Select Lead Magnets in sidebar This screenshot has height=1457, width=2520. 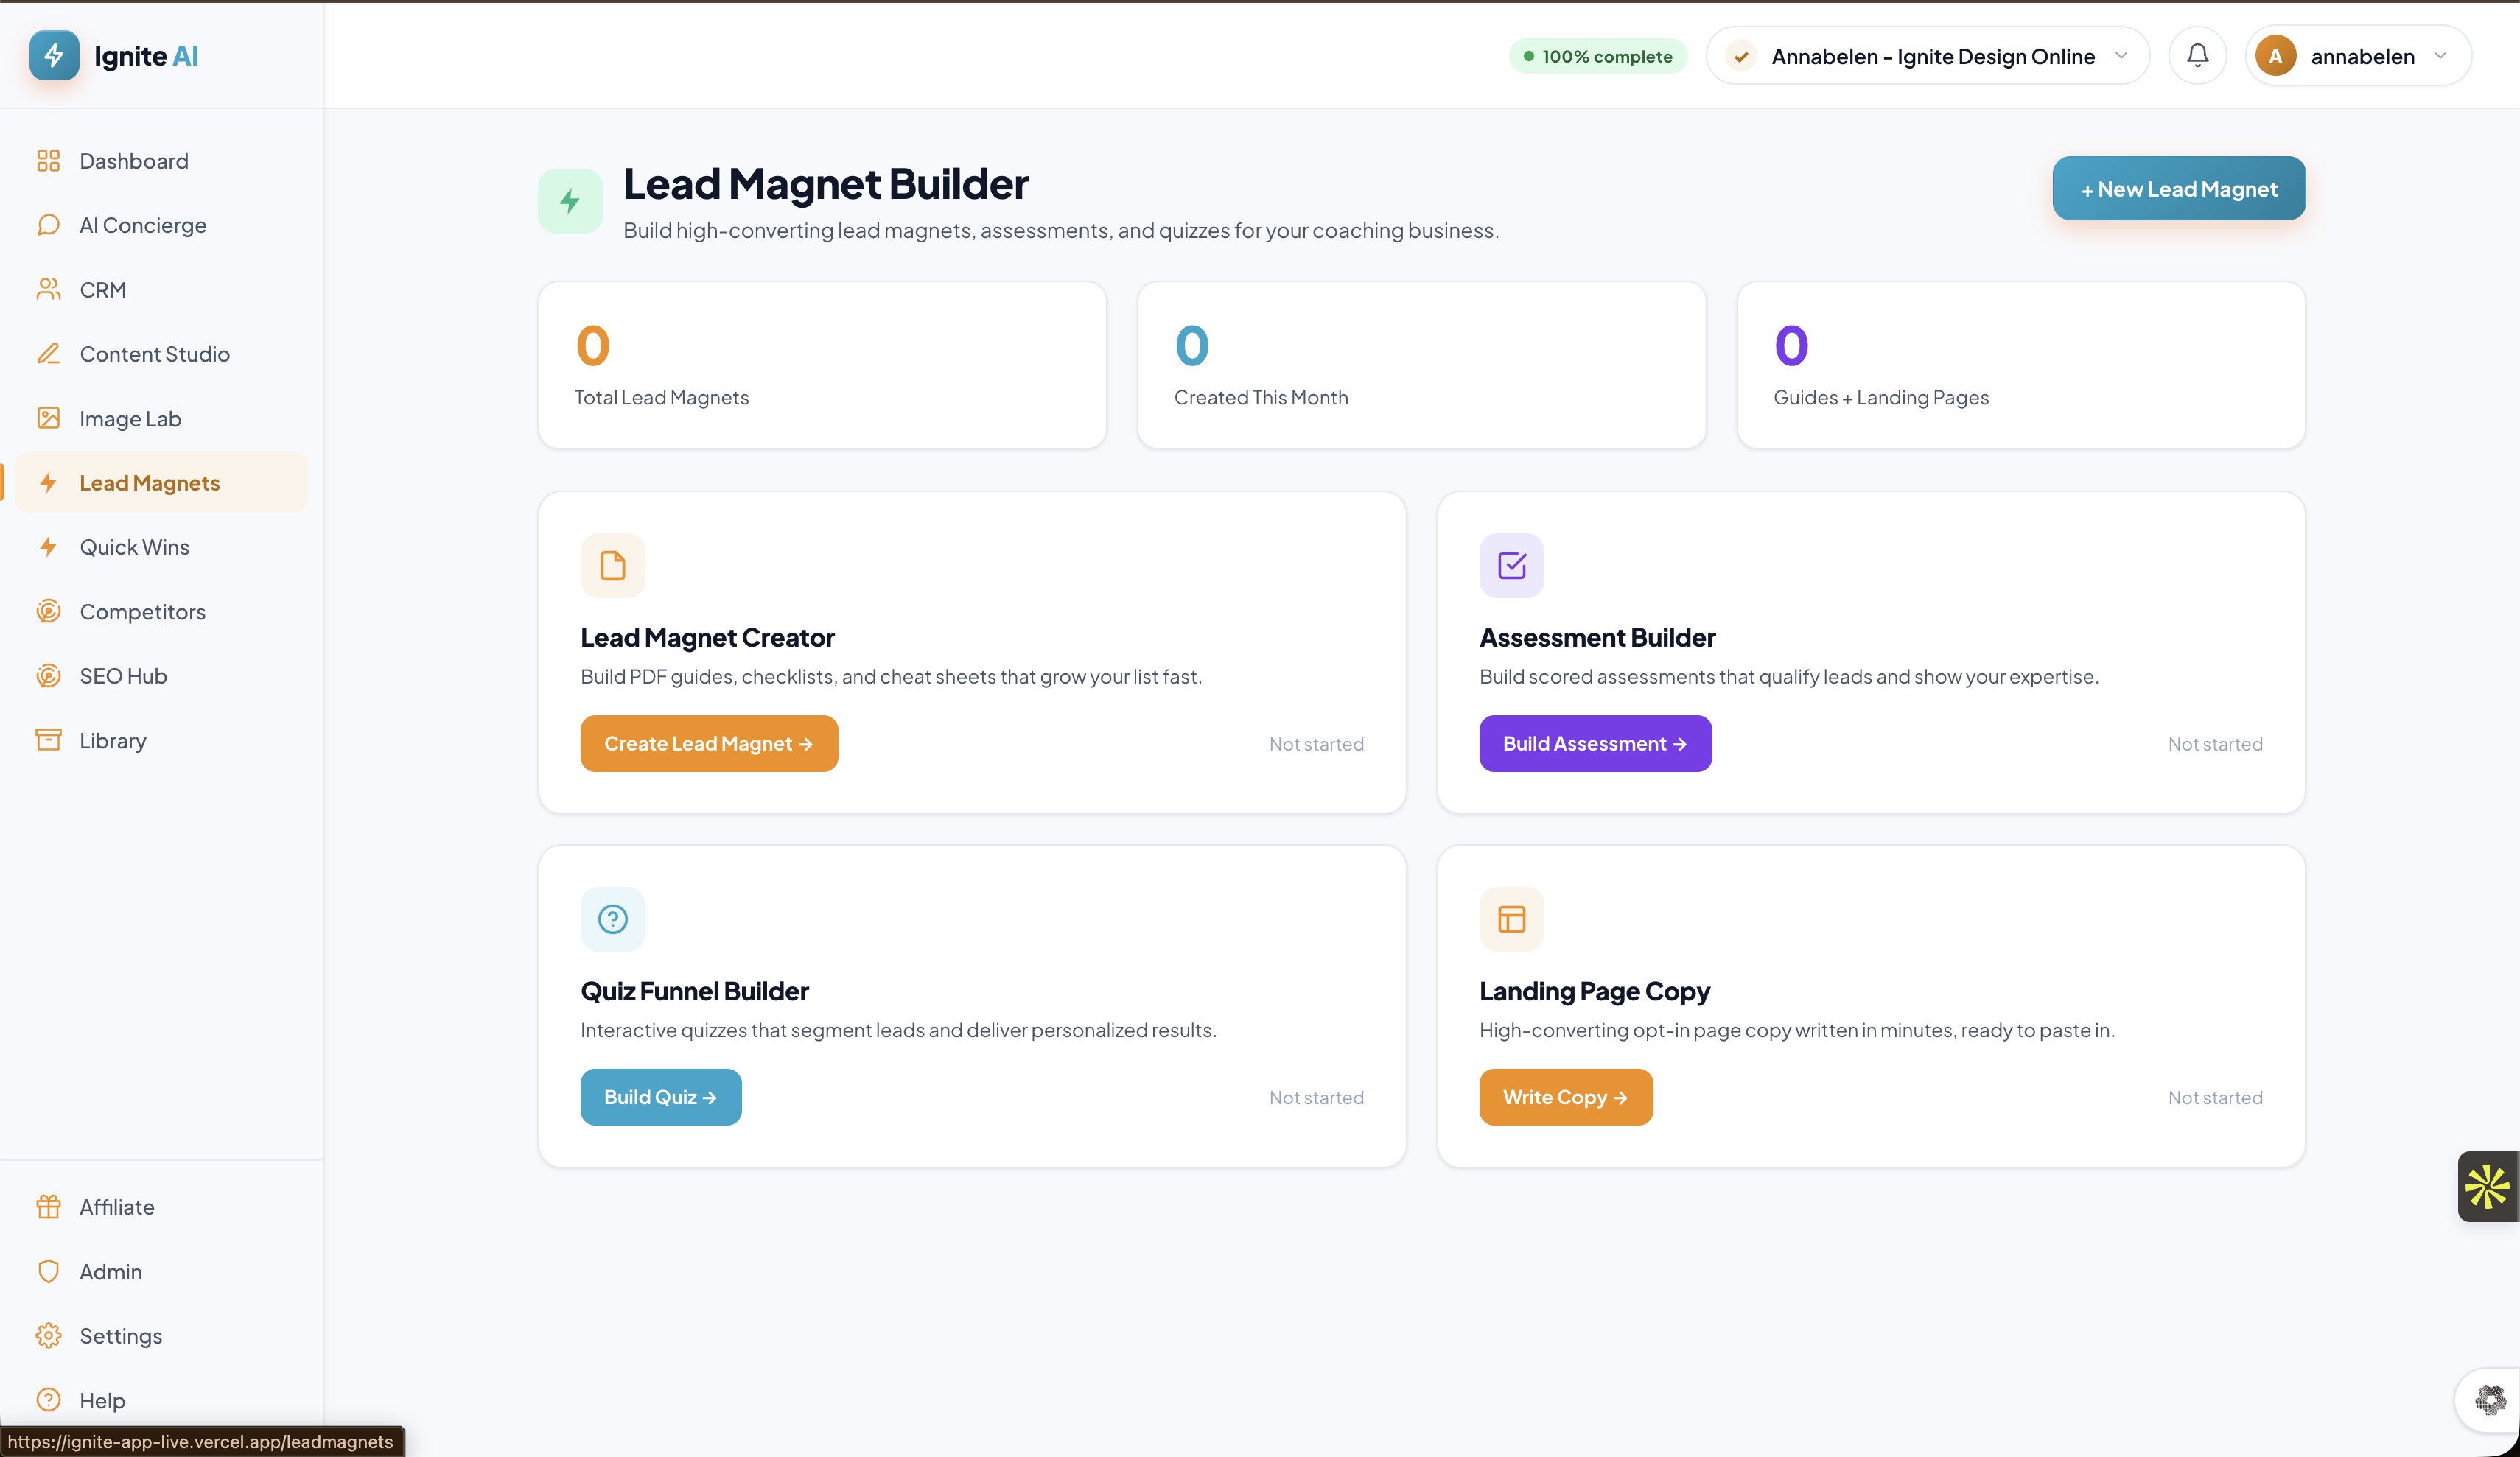click(161, 483)
